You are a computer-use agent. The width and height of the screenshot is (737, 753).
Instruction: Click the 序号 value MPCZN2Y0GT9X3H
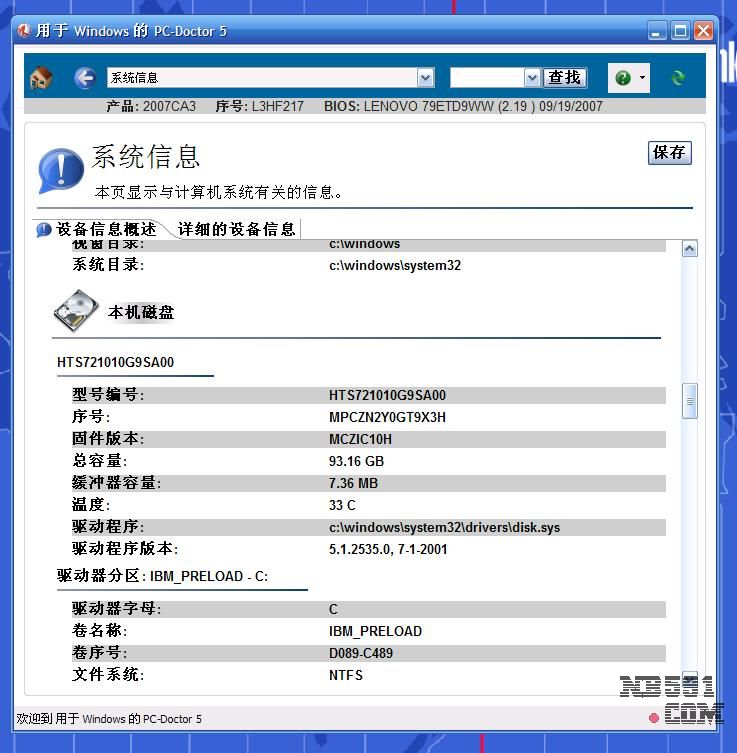387,417
